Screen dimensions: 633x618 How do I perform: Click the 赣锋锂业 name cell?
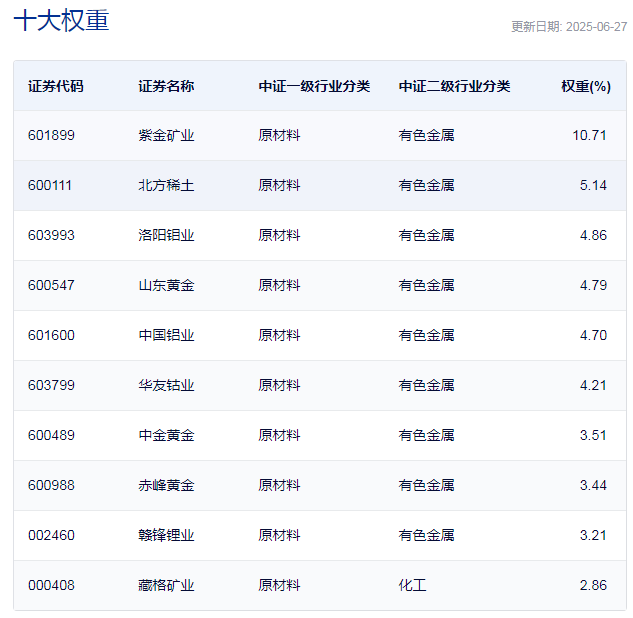tap(166, 535)
